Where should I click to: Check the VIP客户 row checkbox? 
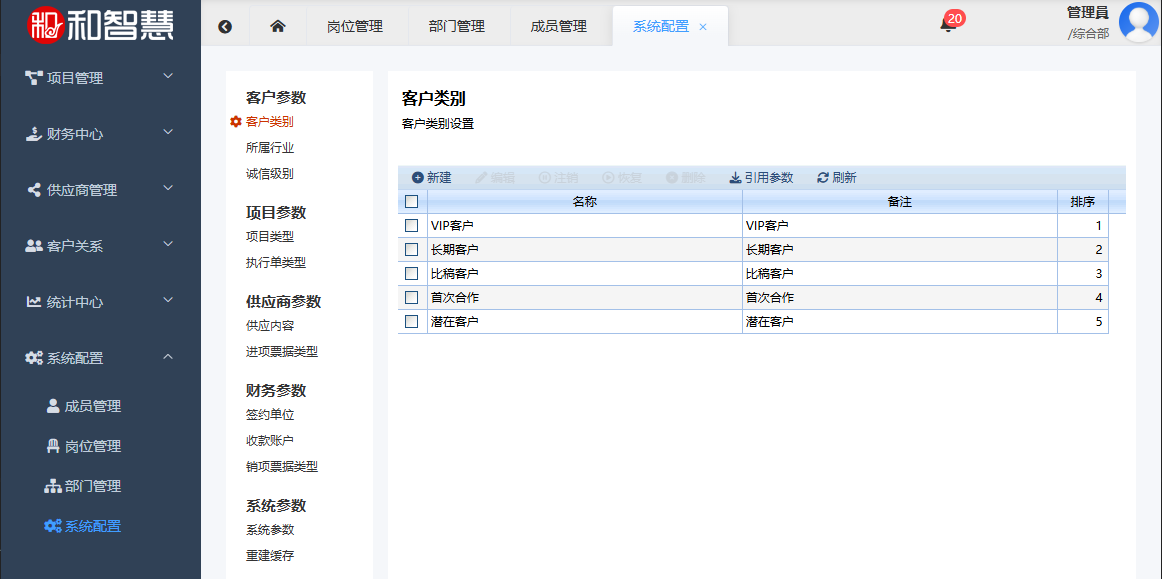[x=412, y=225]
